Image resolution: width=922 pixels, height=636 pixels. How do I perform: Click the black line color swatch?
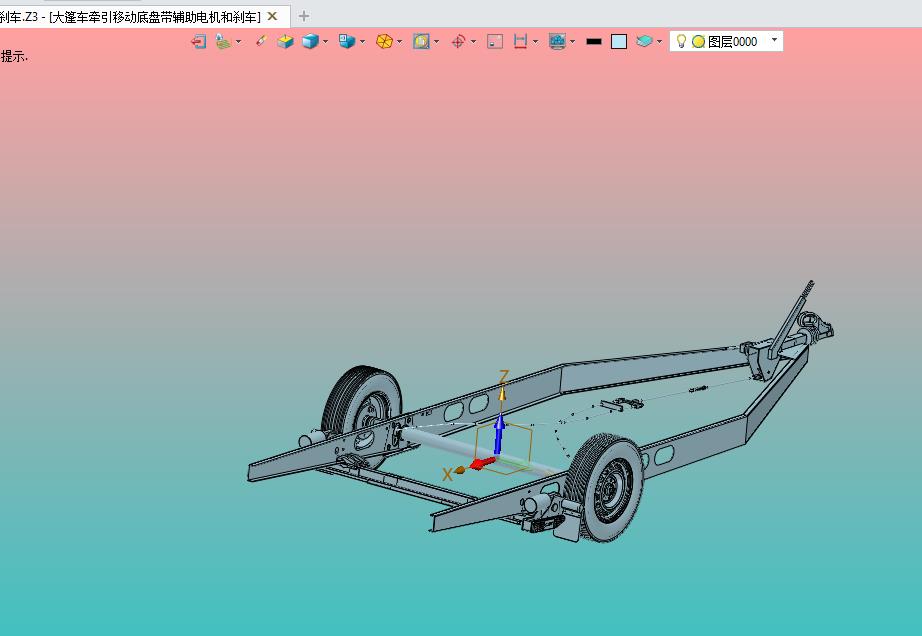pyautogui.click(x=594, y=42)
